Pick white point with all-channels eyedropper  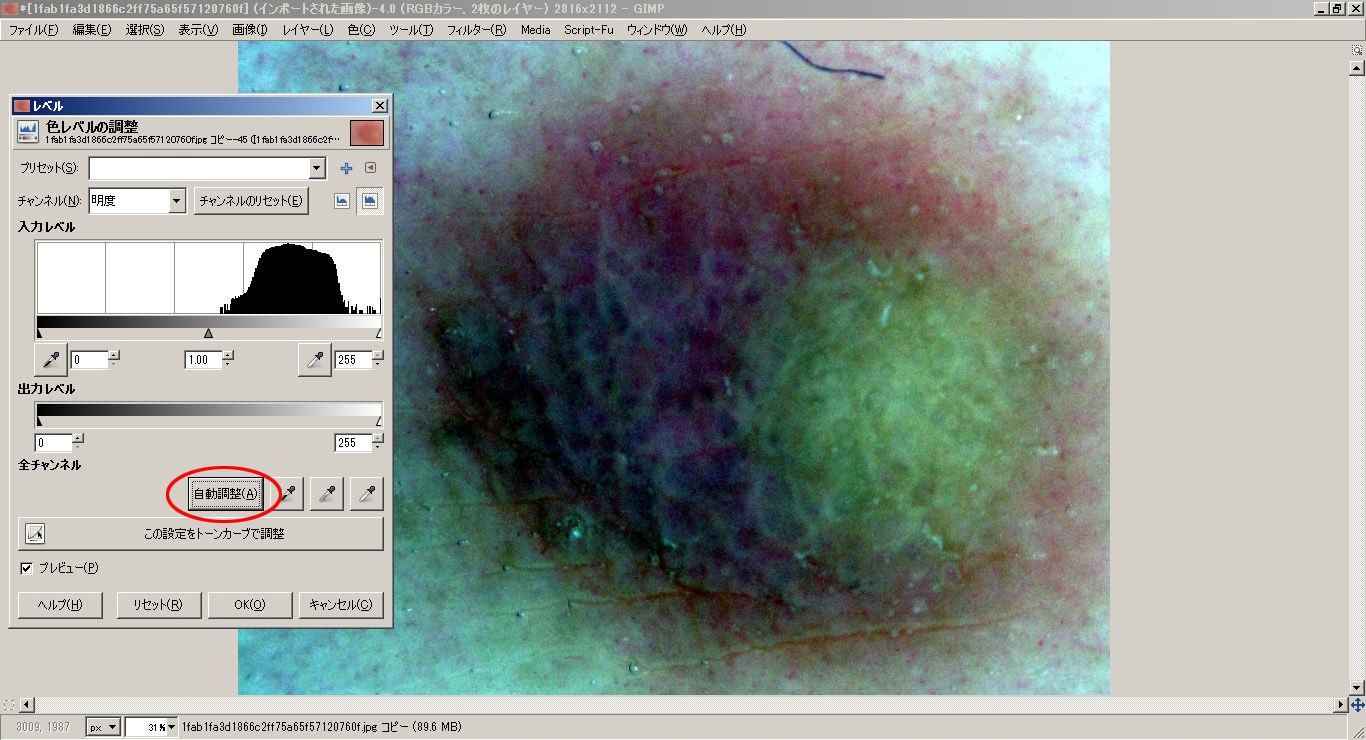click(367, 494)
